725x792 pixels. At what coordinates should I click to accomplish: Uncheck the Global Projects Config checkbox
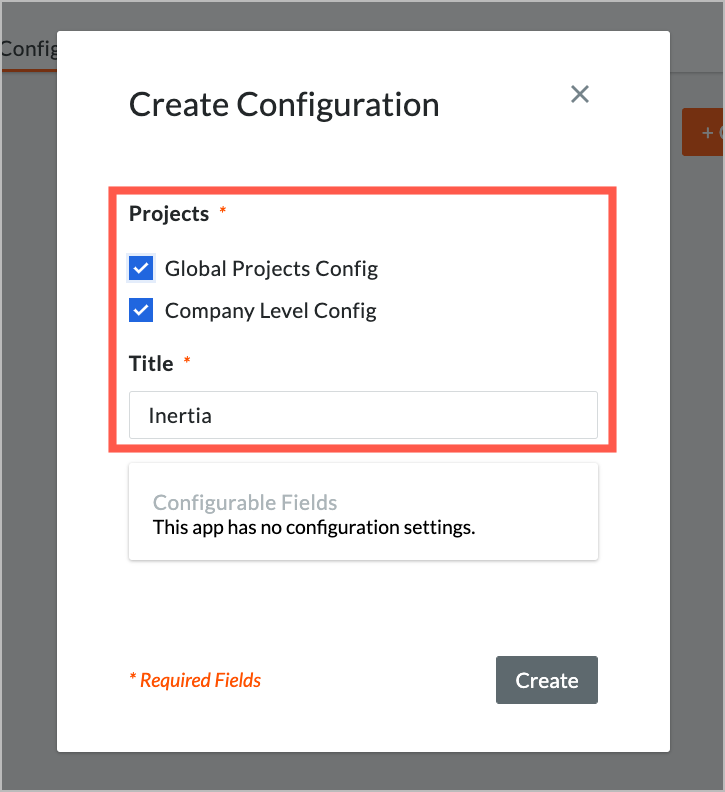[x=141, y=268]
